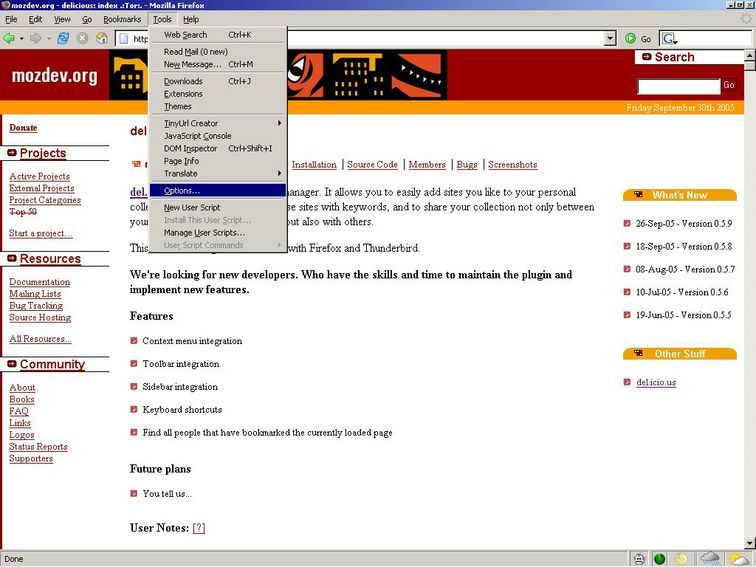Open the address bar URL history dropdown
This screenshot has height=567, width=756.
pyautogui.click(x=610, y=39)
